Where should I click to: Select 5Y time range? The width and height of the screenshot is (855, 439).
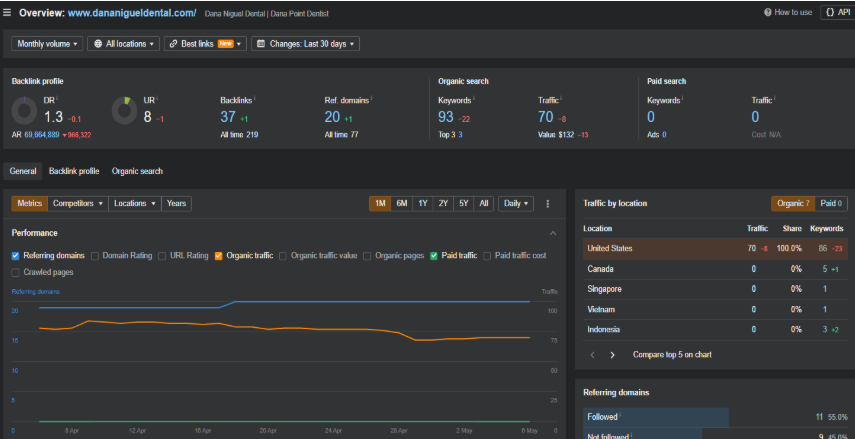tap(463, 203)
